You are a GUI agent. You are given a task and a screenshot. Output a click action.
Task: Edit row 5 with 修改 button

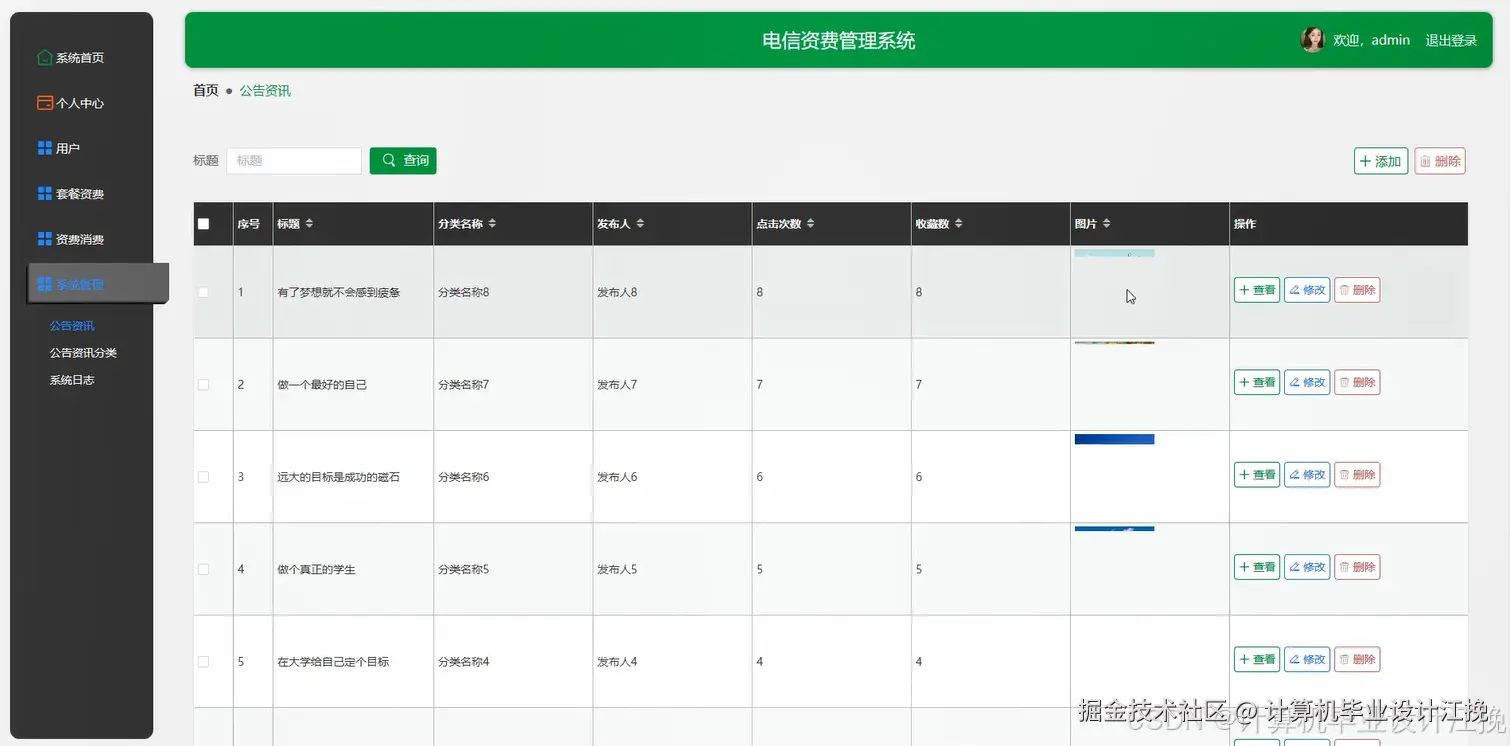1307,659
